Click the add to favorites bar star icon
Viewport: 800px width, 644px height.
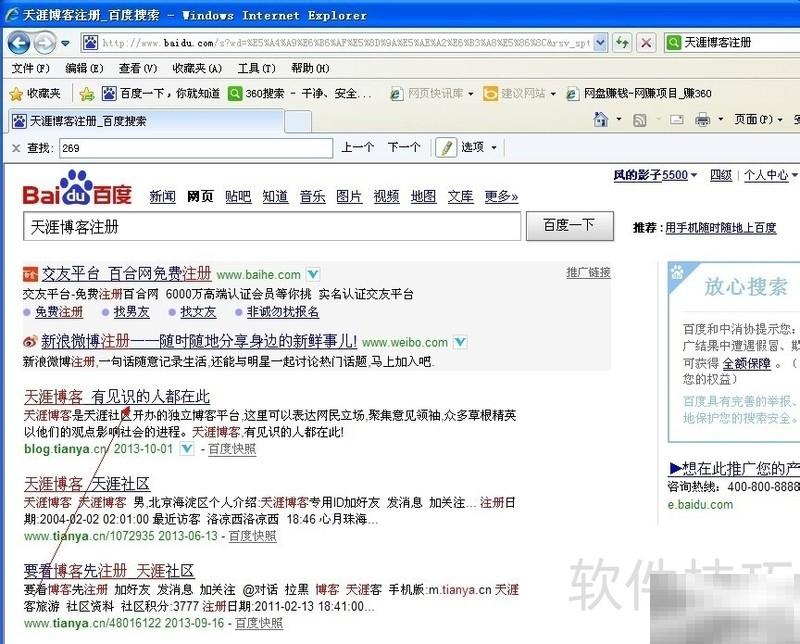87,94
